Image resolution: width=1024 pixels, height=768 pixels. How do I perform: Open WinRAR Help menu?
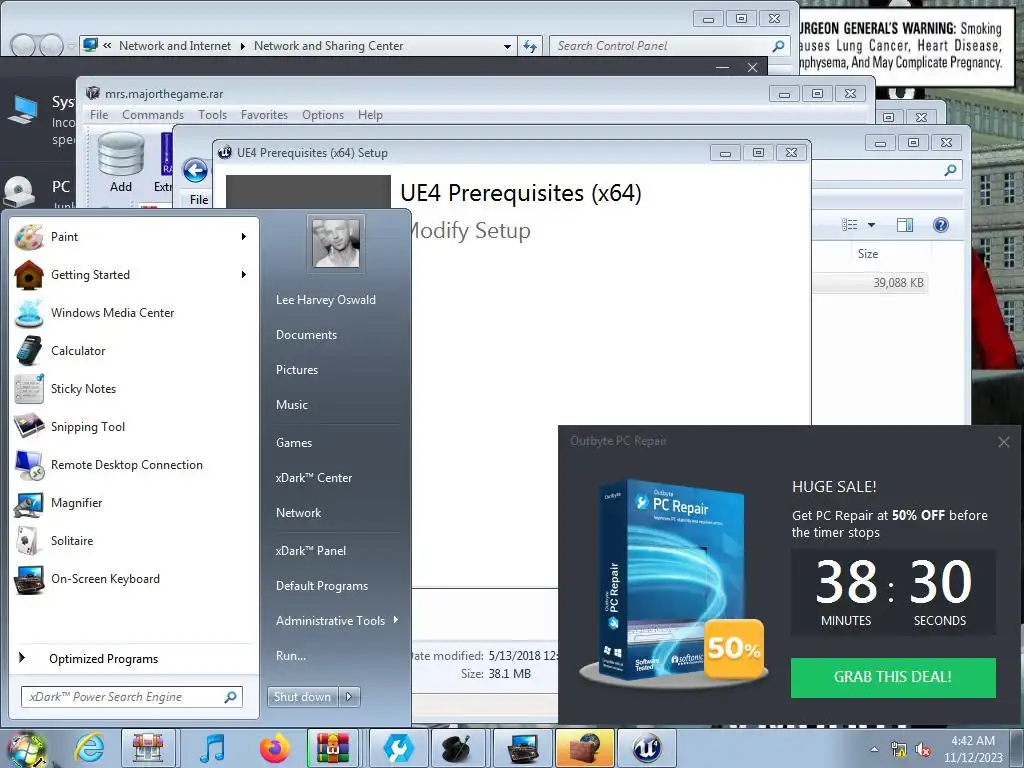point(370,115)
